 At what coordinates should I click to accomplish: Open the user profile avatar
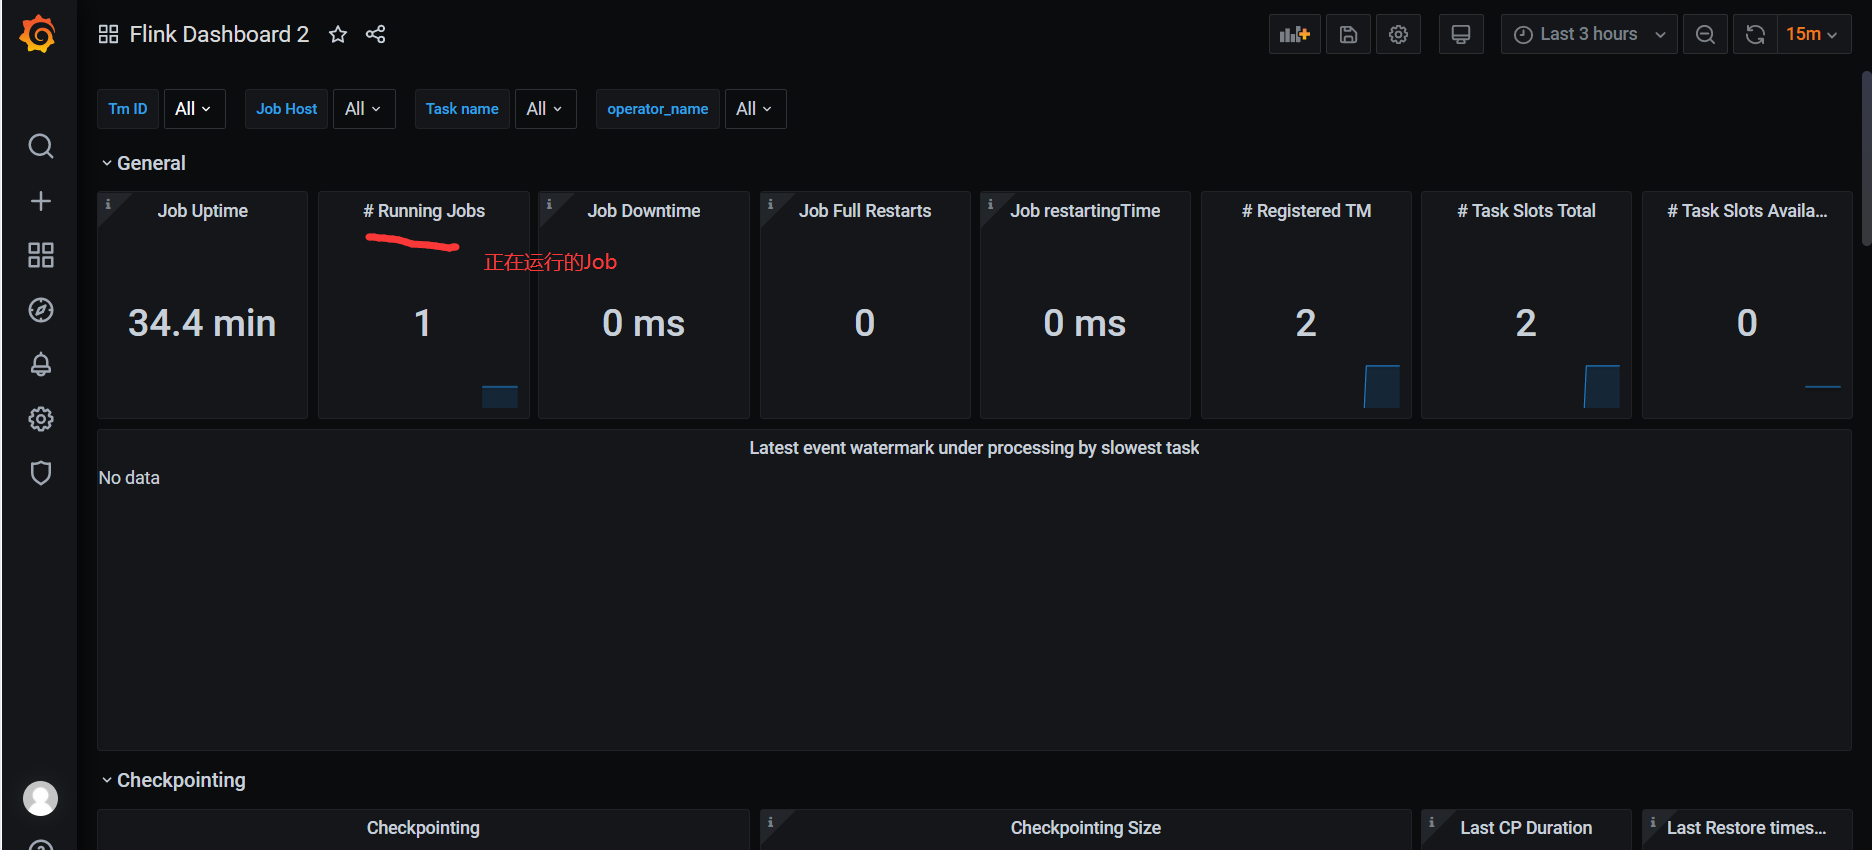coord(41,798)
